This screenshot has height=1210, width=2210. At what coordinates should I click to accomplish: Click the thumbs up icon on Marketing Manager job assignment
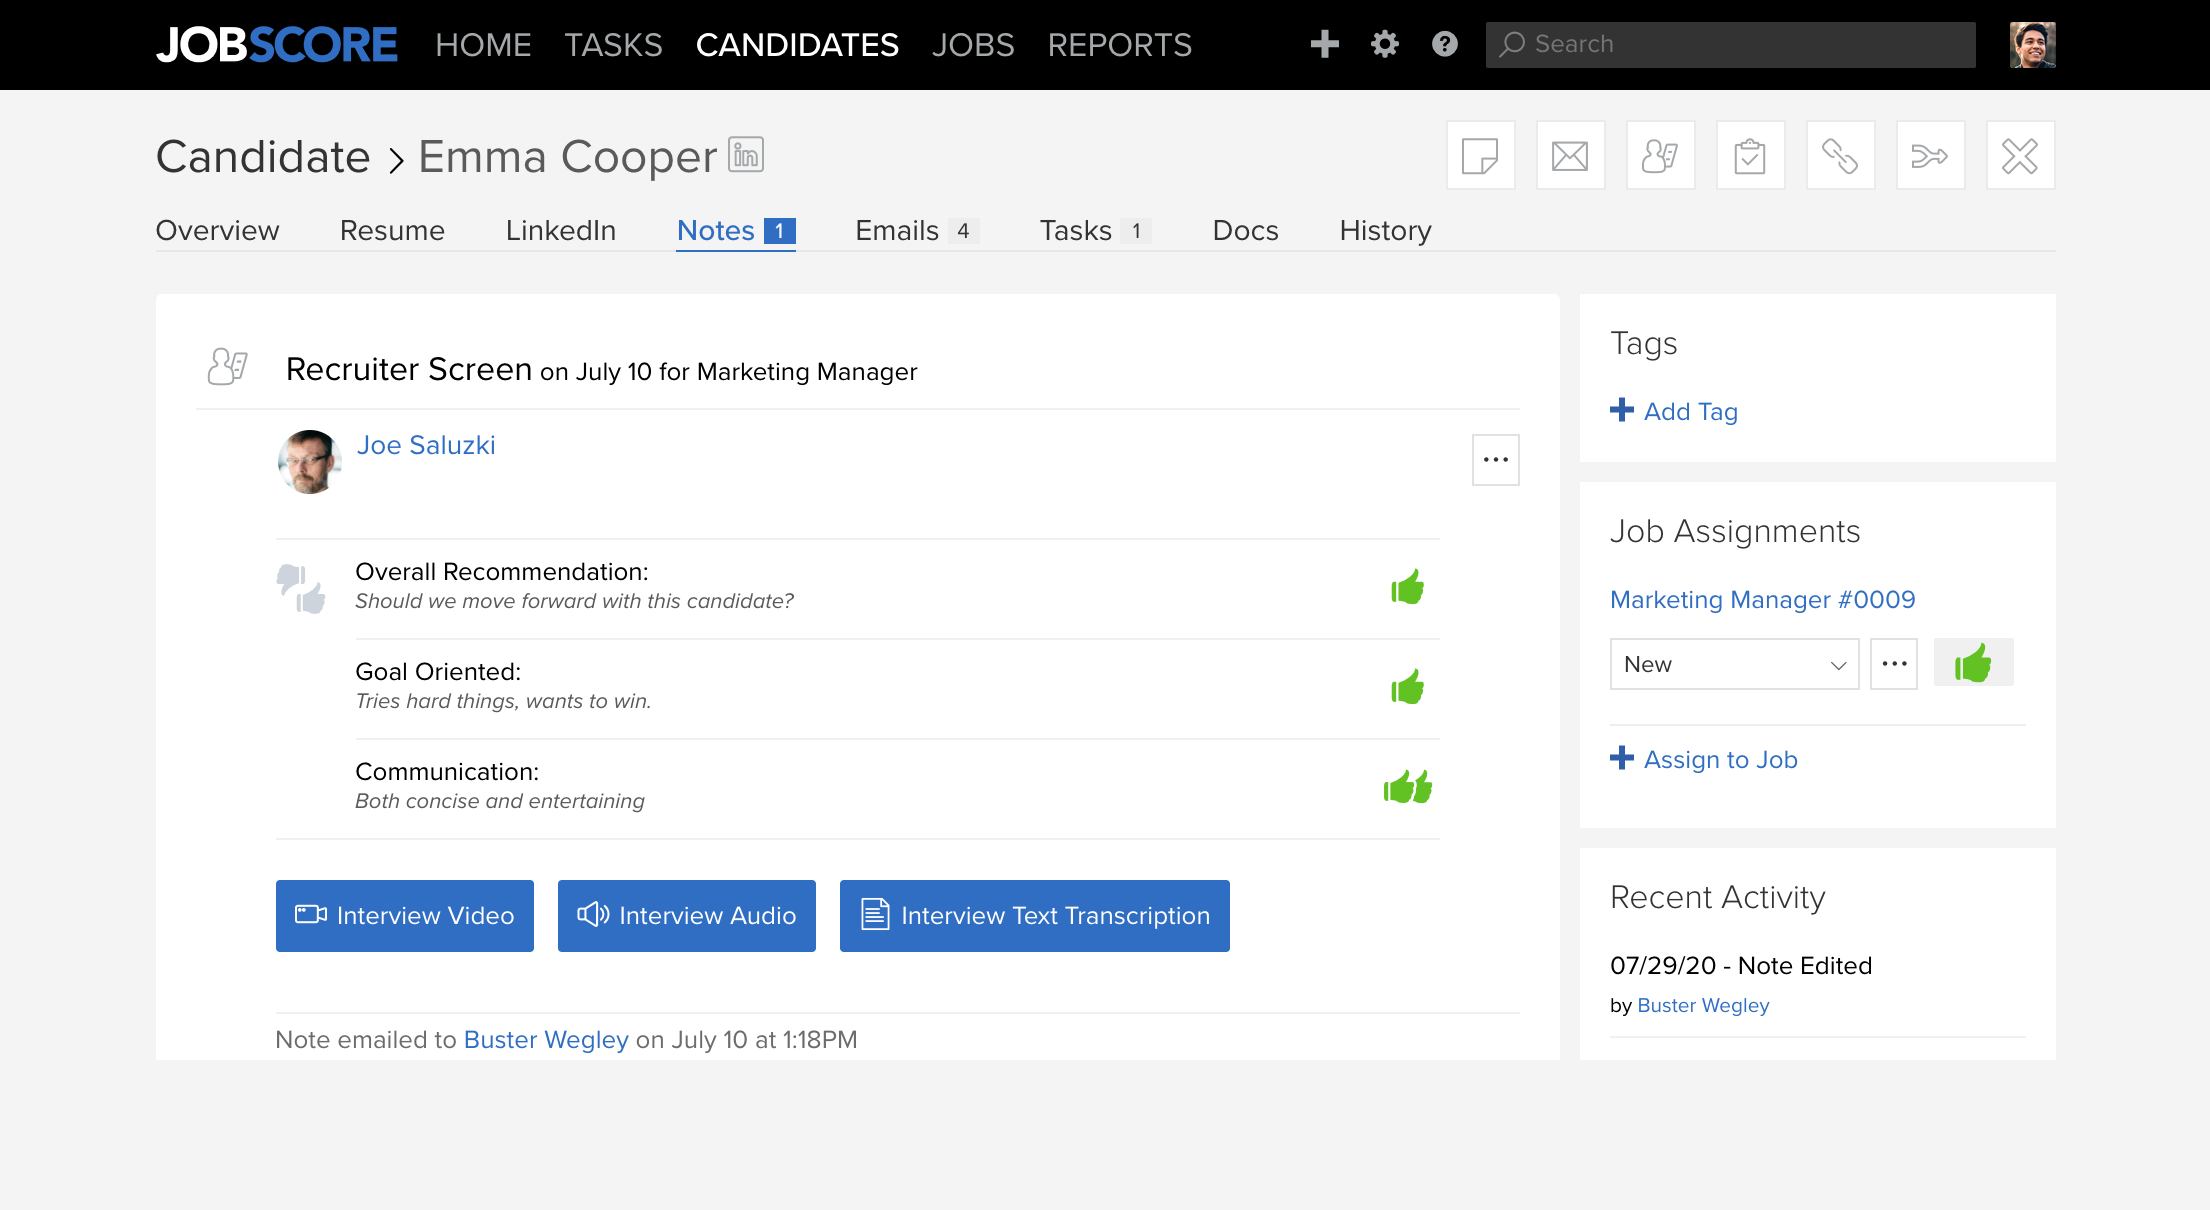click(1973, 663)
